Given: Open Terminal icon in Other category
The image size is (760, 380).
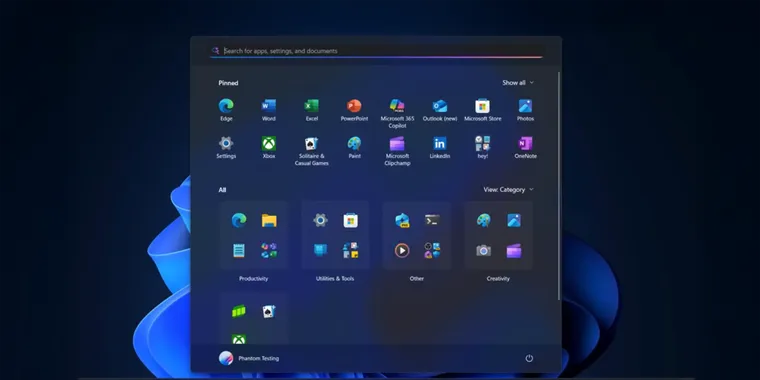Looking at the screenshot, I should (x=432, y=221).
